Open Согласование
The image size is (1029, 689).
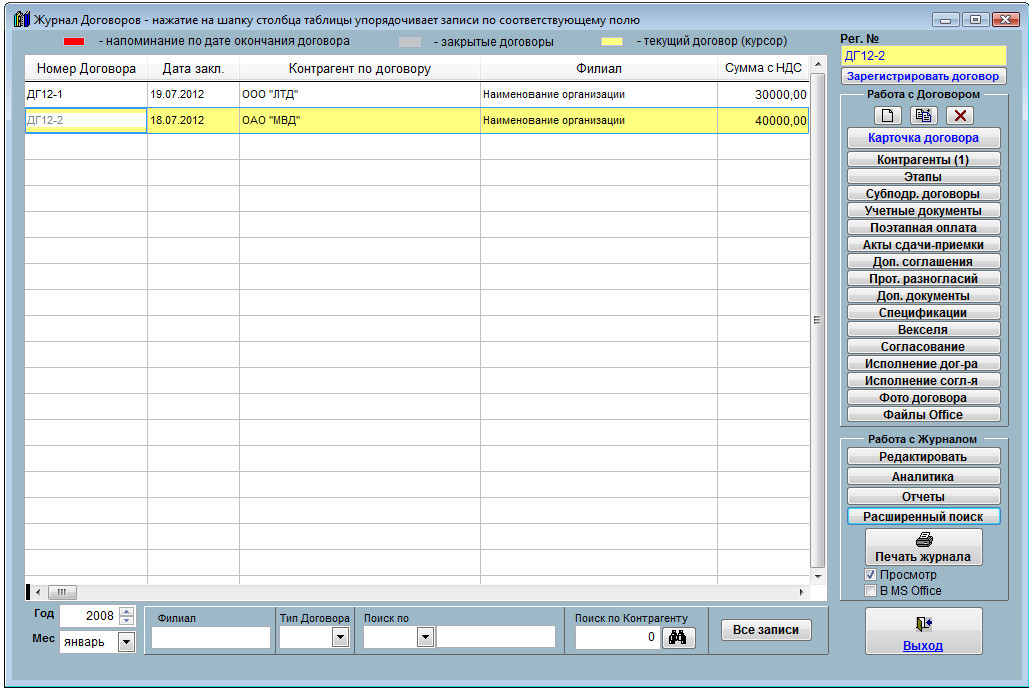(x=923, y=346)
